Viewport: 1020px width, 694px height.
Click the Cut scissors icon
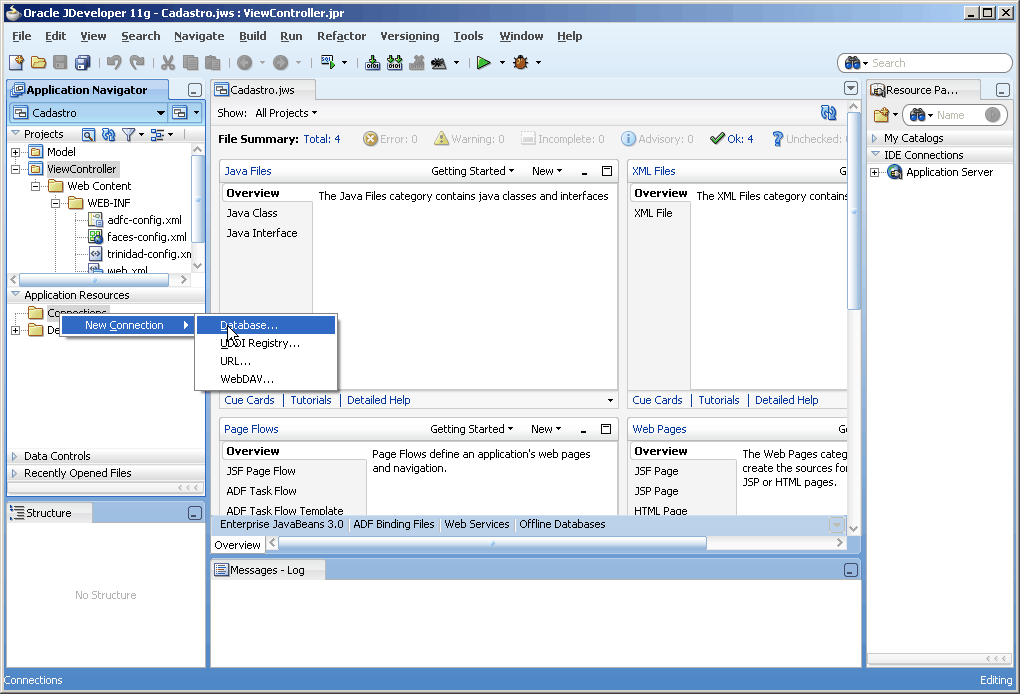[168, 63]
